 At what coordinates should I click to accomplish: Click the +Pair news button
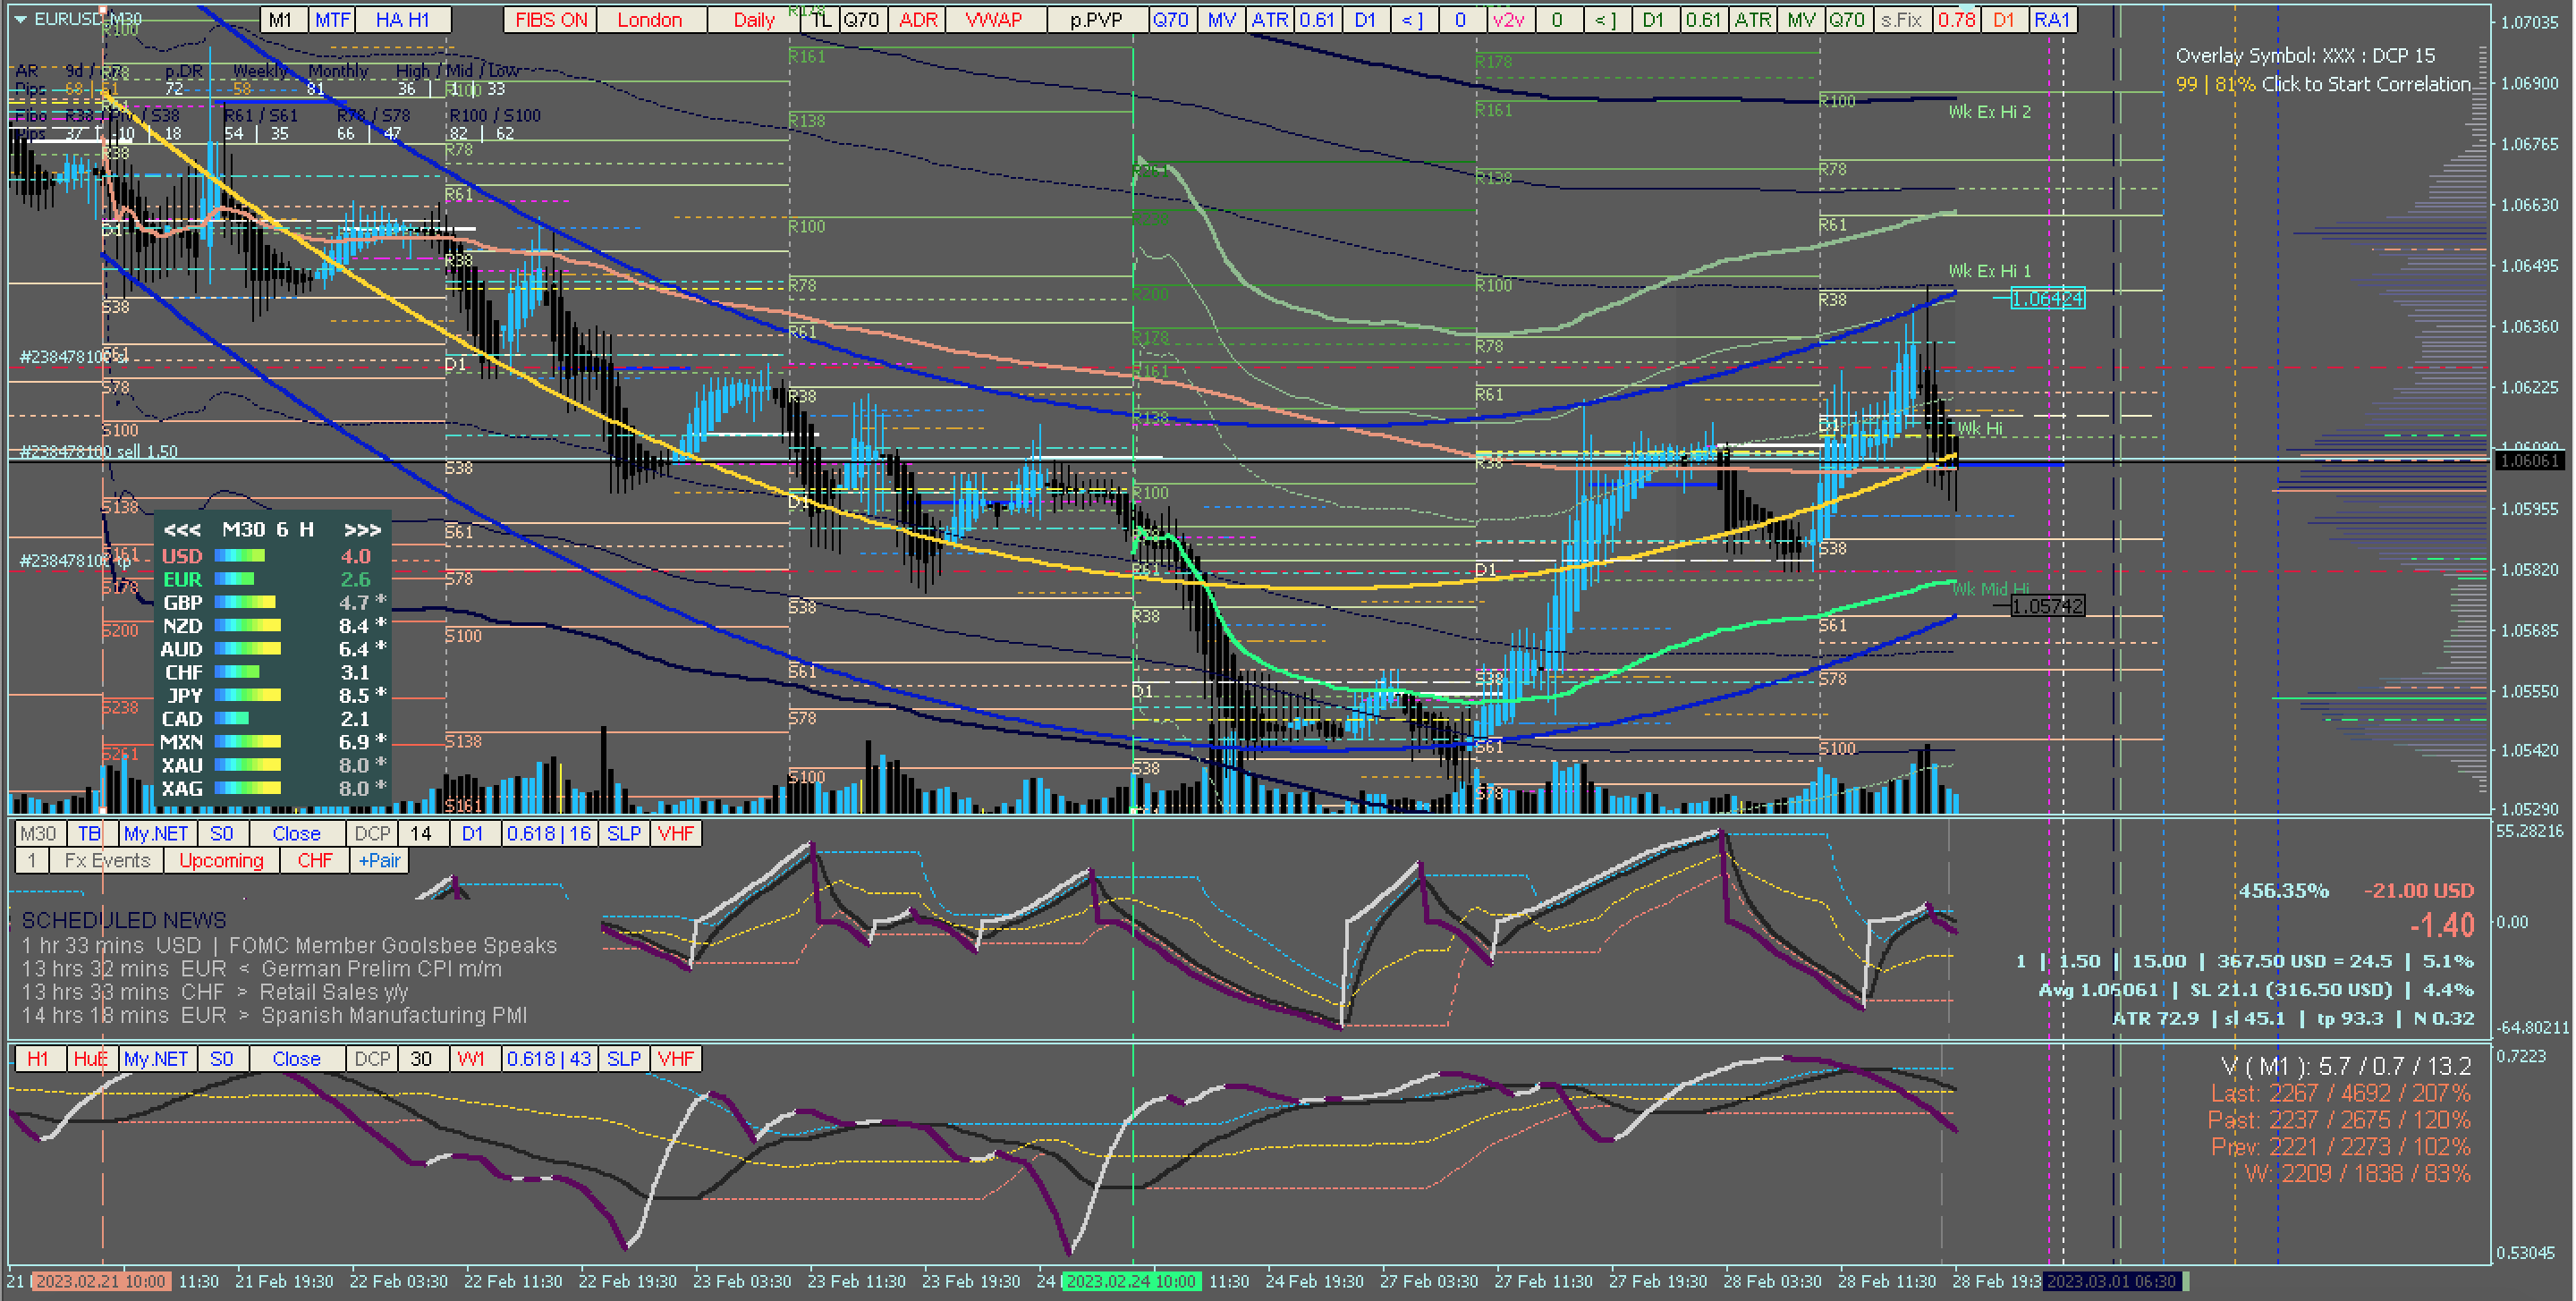point(379,861)
